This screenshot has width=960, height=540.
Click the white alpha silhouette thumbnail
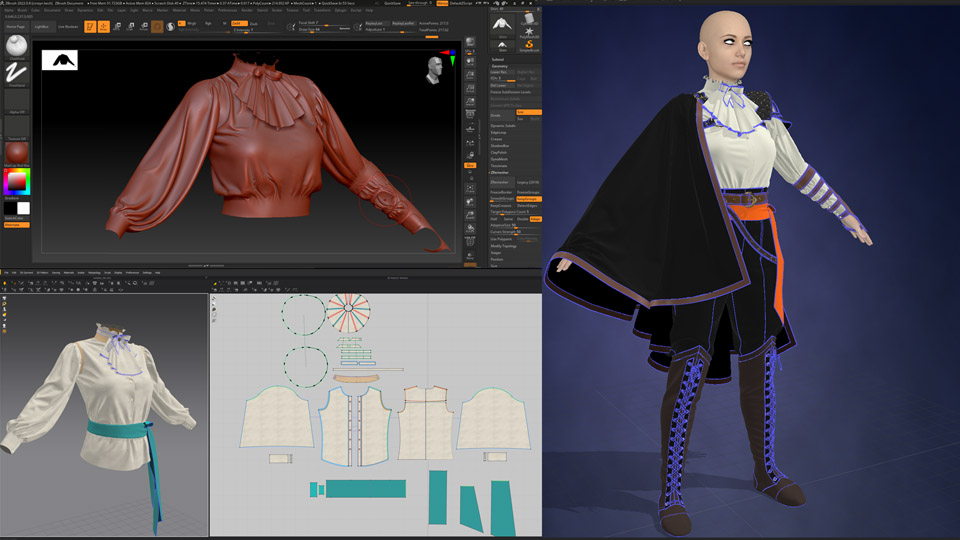(59, 60)
